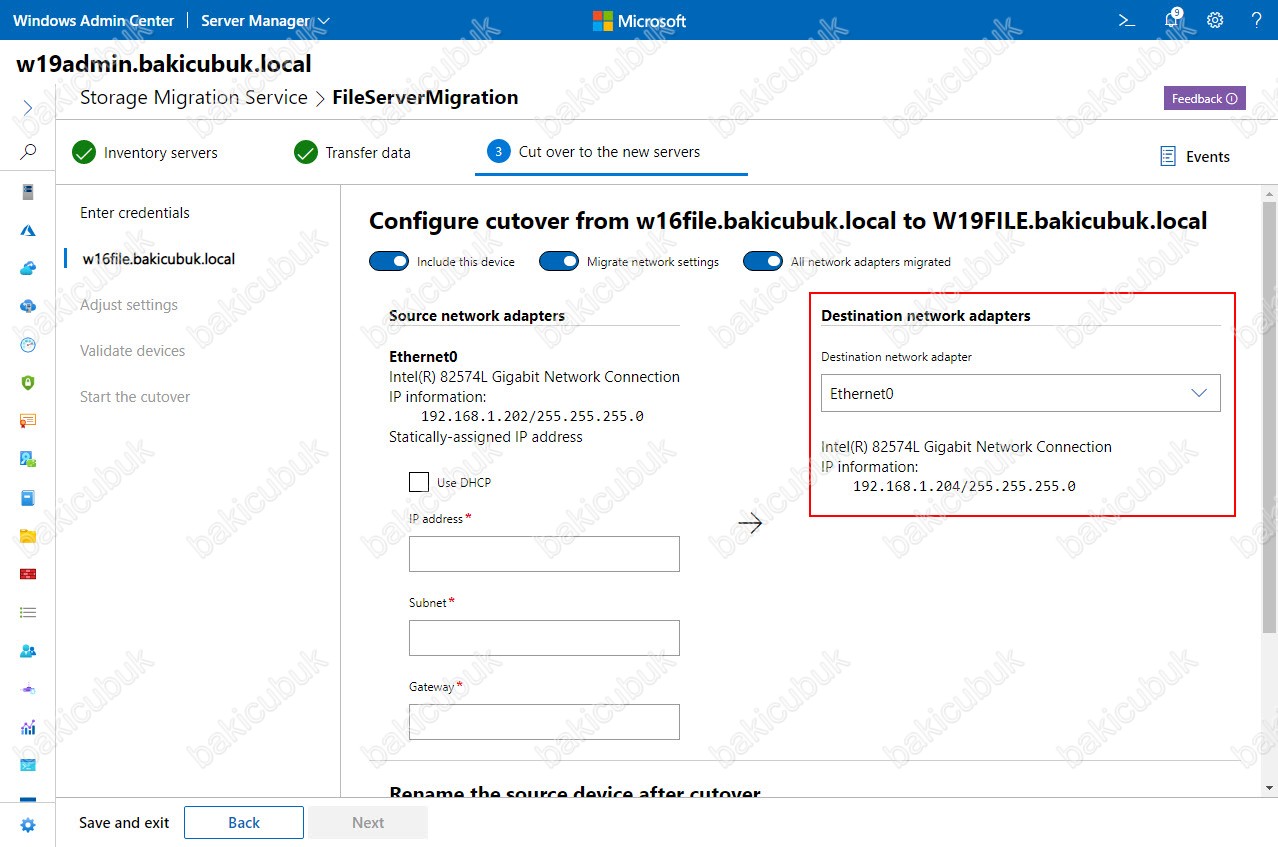Image resolution: width=1278 pixels, height=847 pixels.
Task: Go to Transfer data step
Action: pyautogui.click(x=352, y=153)
